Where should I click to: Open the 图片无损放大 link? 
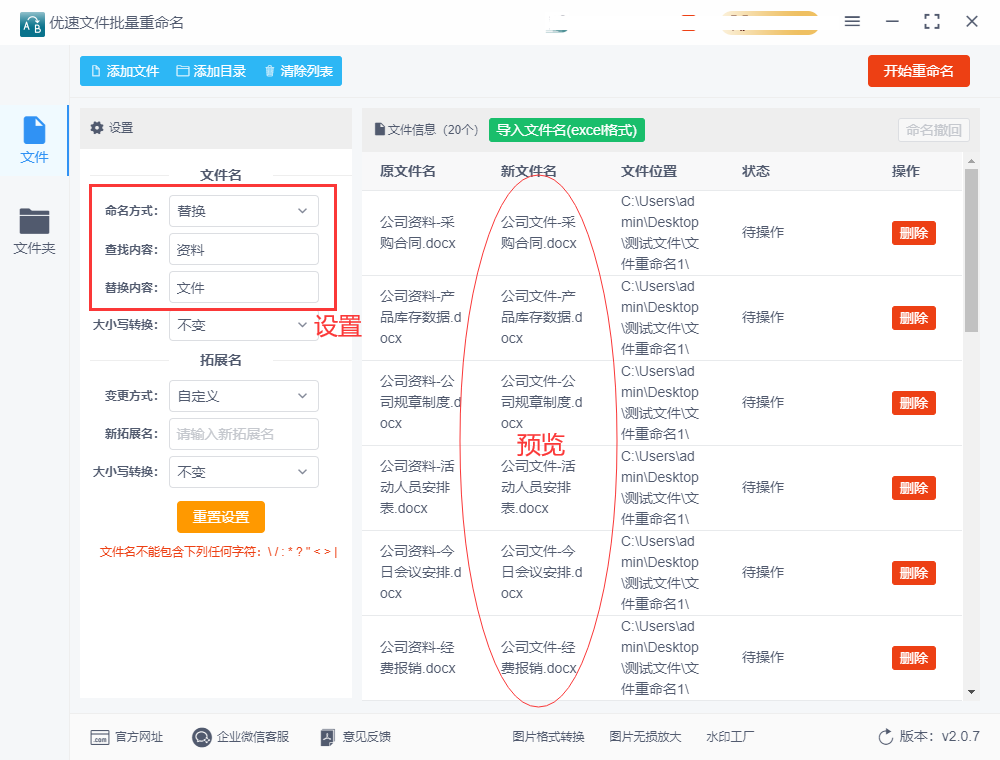[x=645, y=737]
